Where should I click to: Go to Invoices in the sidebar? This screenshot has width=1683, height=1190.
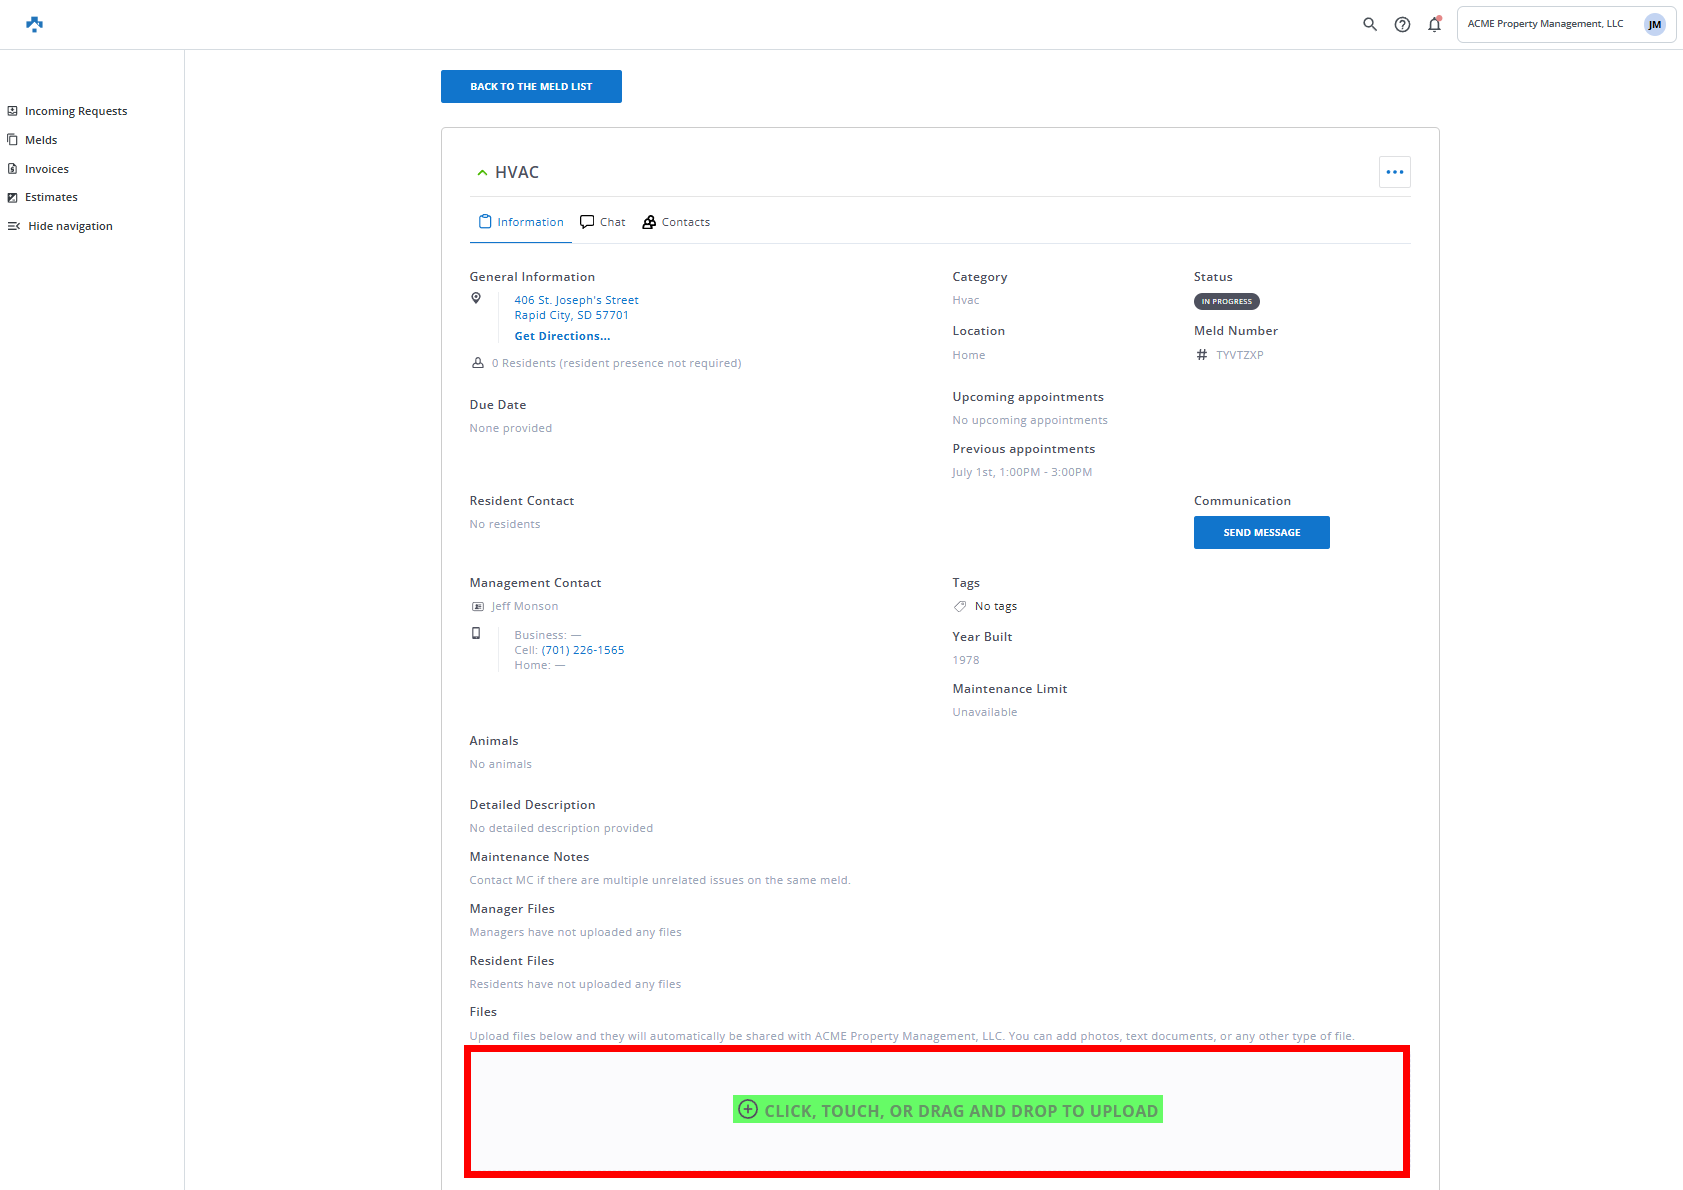click(46, 169)
